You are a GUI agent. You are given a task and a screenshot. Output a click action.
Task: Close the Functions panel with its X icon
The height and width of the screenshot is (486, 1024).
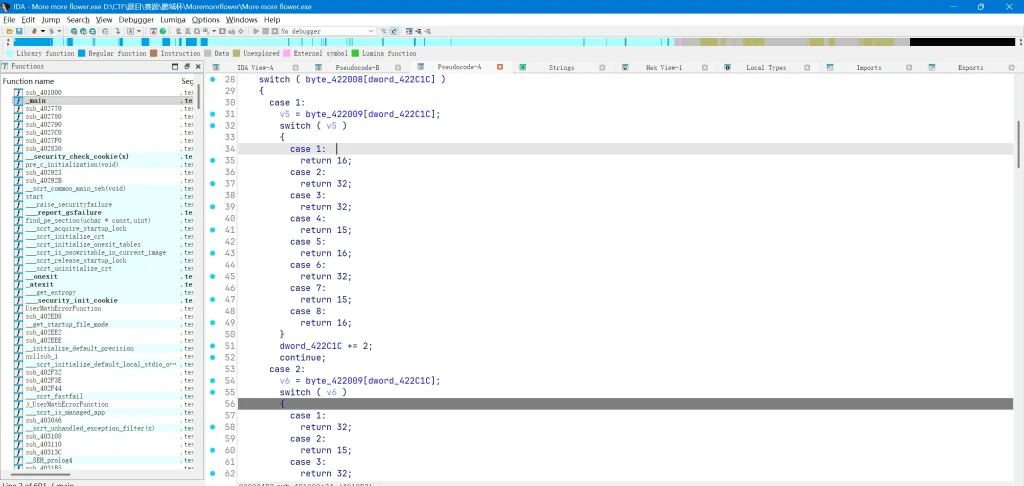(198, 66)
